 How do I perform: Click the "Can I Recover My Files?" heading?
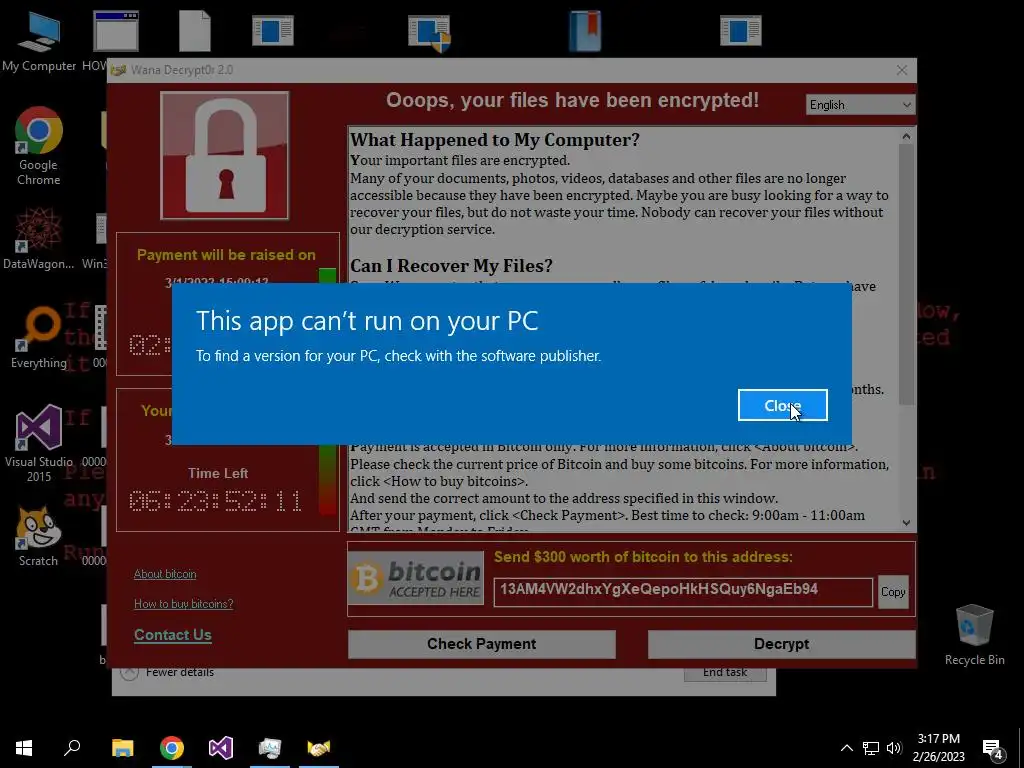(451, 266)
